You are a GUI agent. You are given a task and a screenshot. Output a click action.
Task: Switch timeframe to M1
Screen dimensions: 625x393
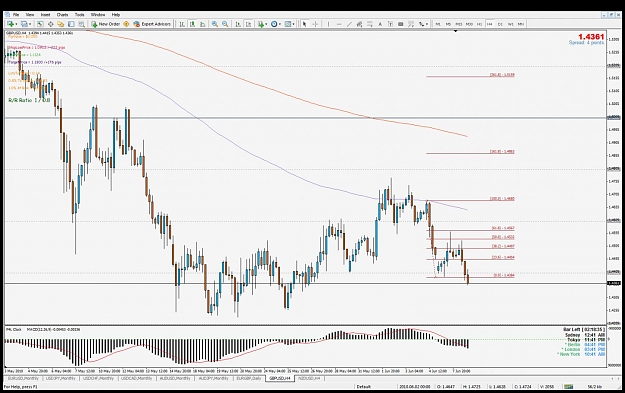(x=438, y=24)
